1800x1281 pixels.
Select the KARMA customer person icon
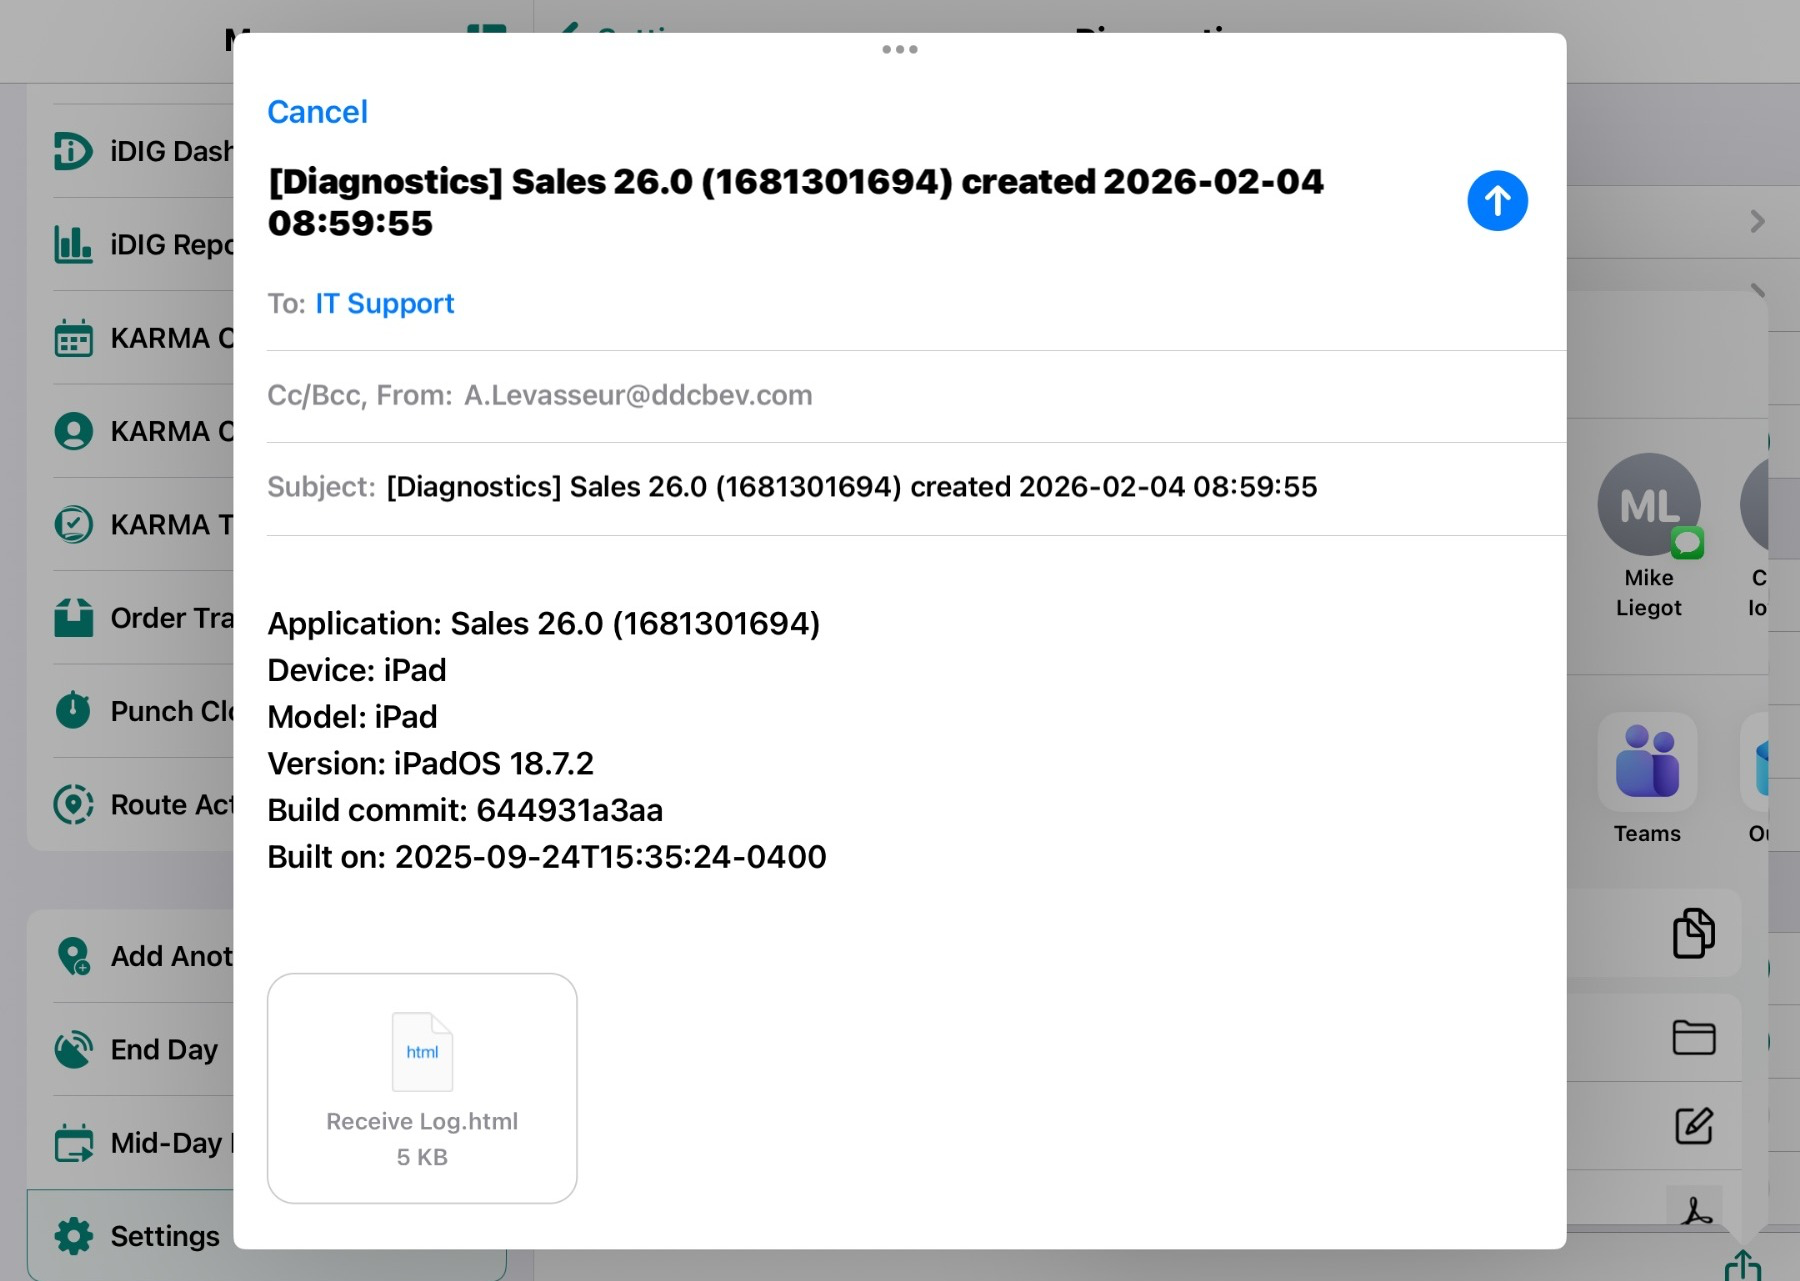pos(73,431)
